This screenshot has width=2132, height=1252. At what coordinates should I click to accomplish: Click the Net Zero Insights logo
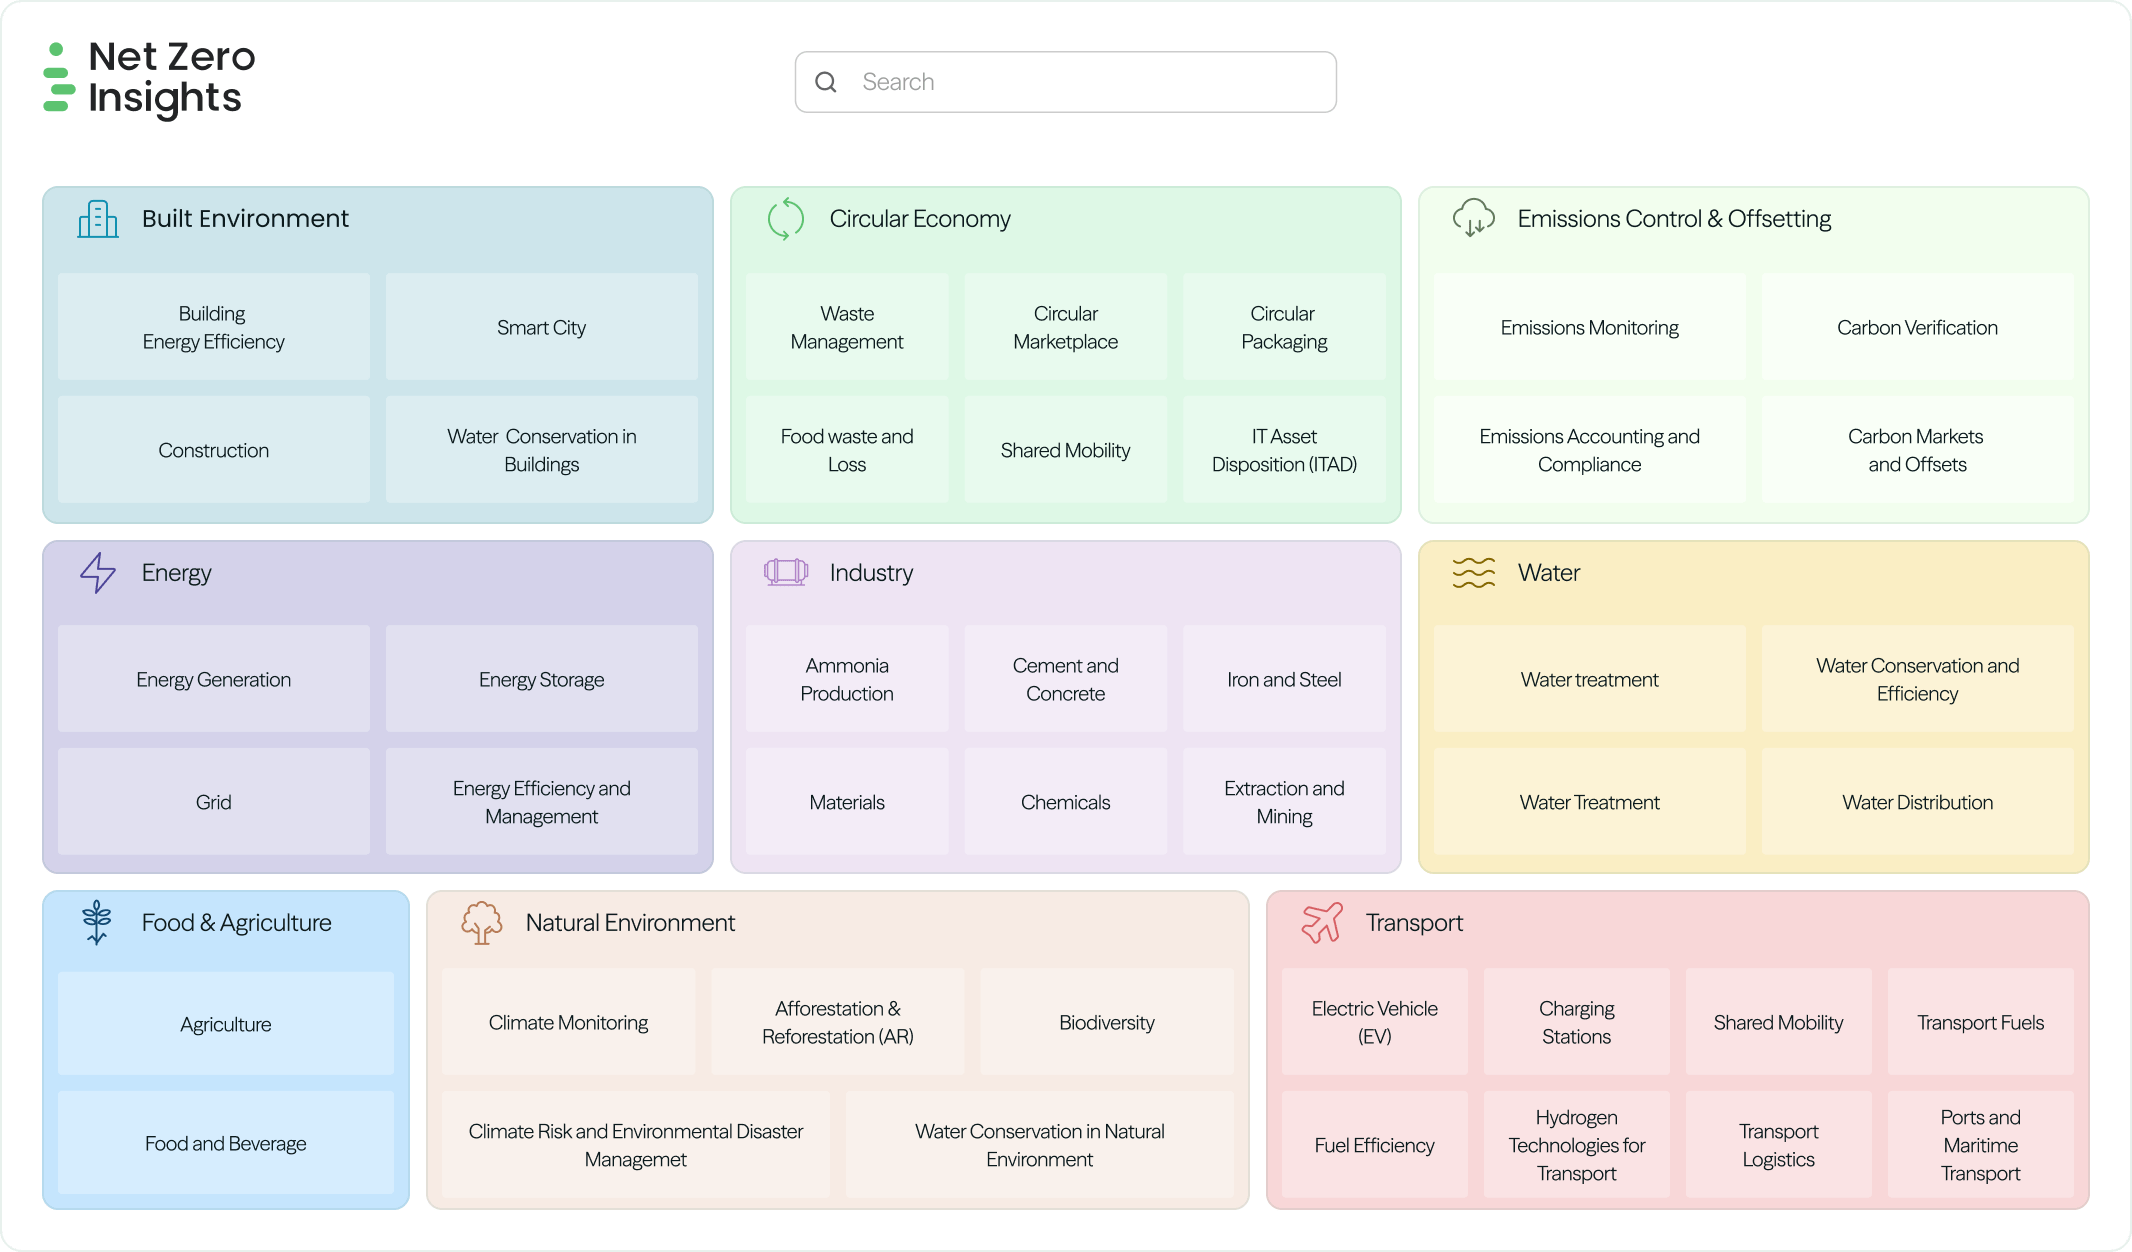coord(150,78)
